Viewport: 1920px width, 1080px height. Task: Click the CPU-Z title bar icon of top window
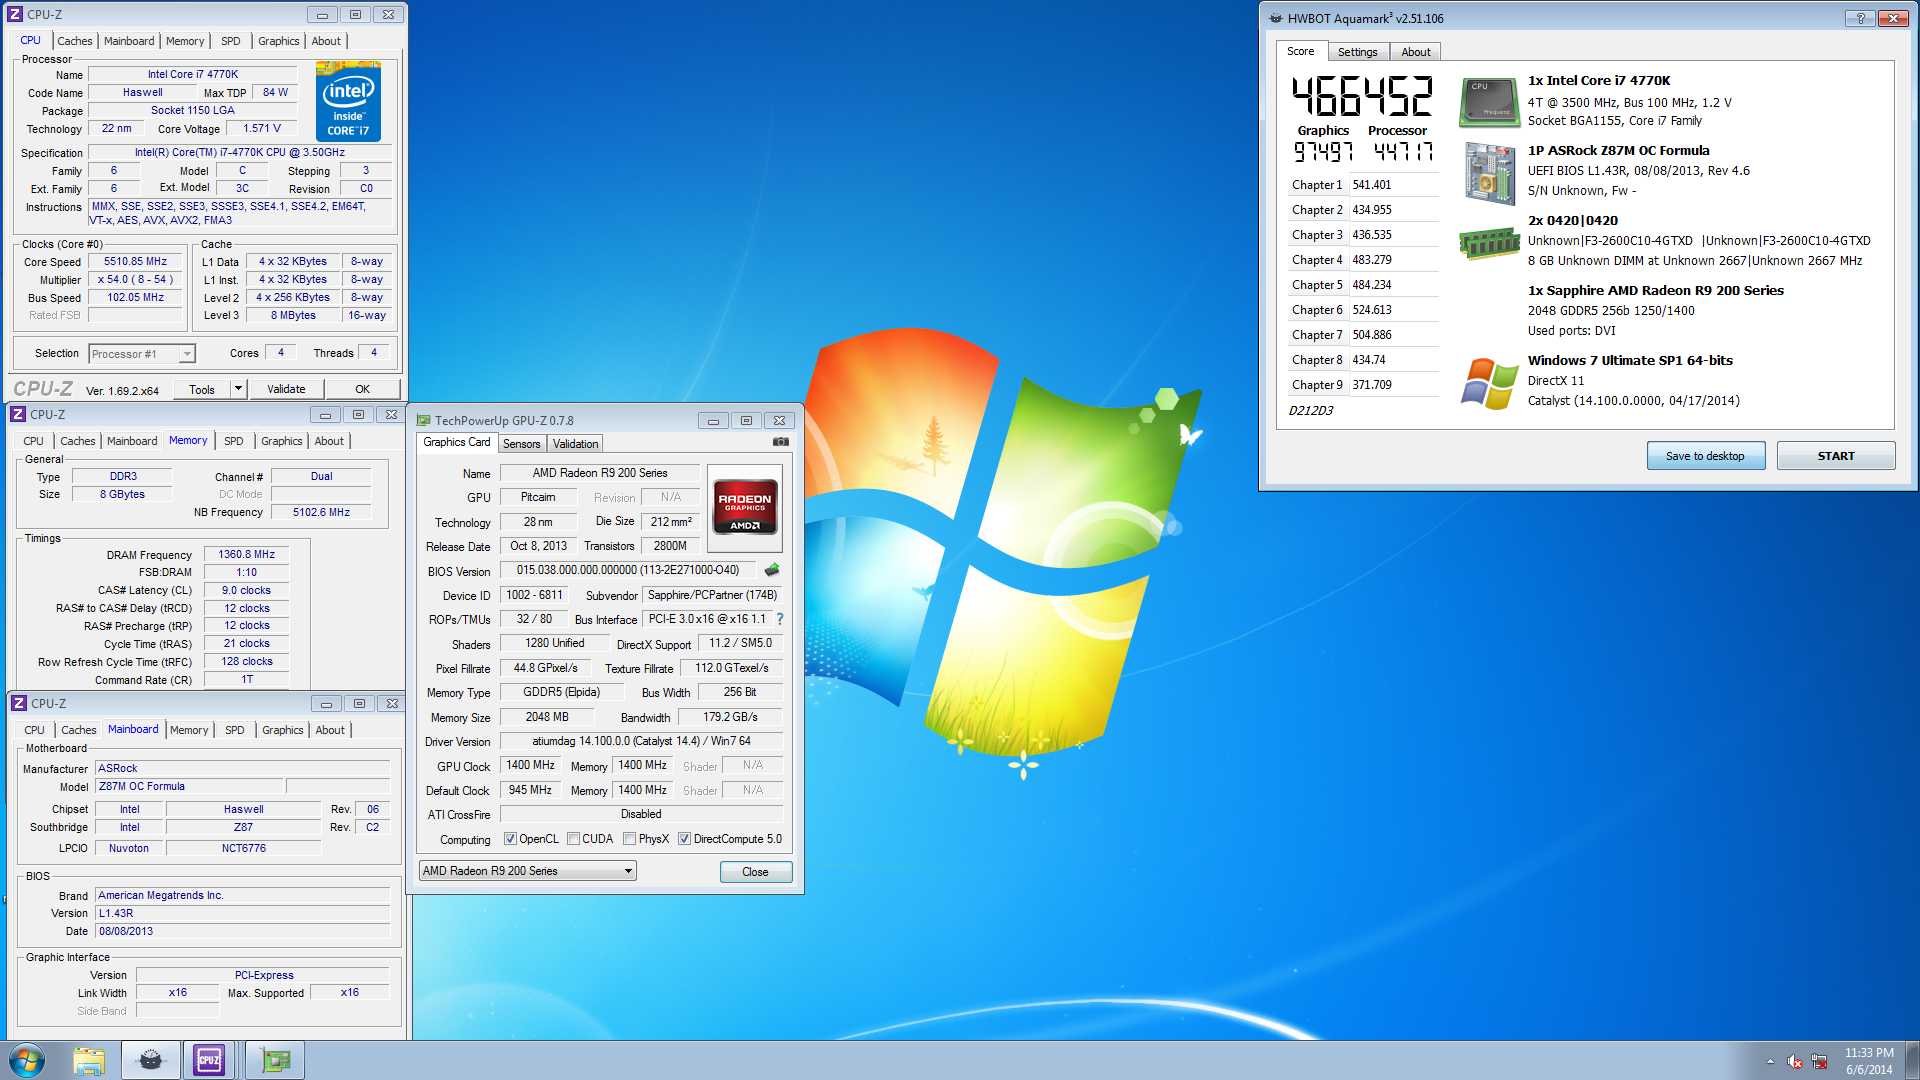pyautogui.click(x=15, y=14)
